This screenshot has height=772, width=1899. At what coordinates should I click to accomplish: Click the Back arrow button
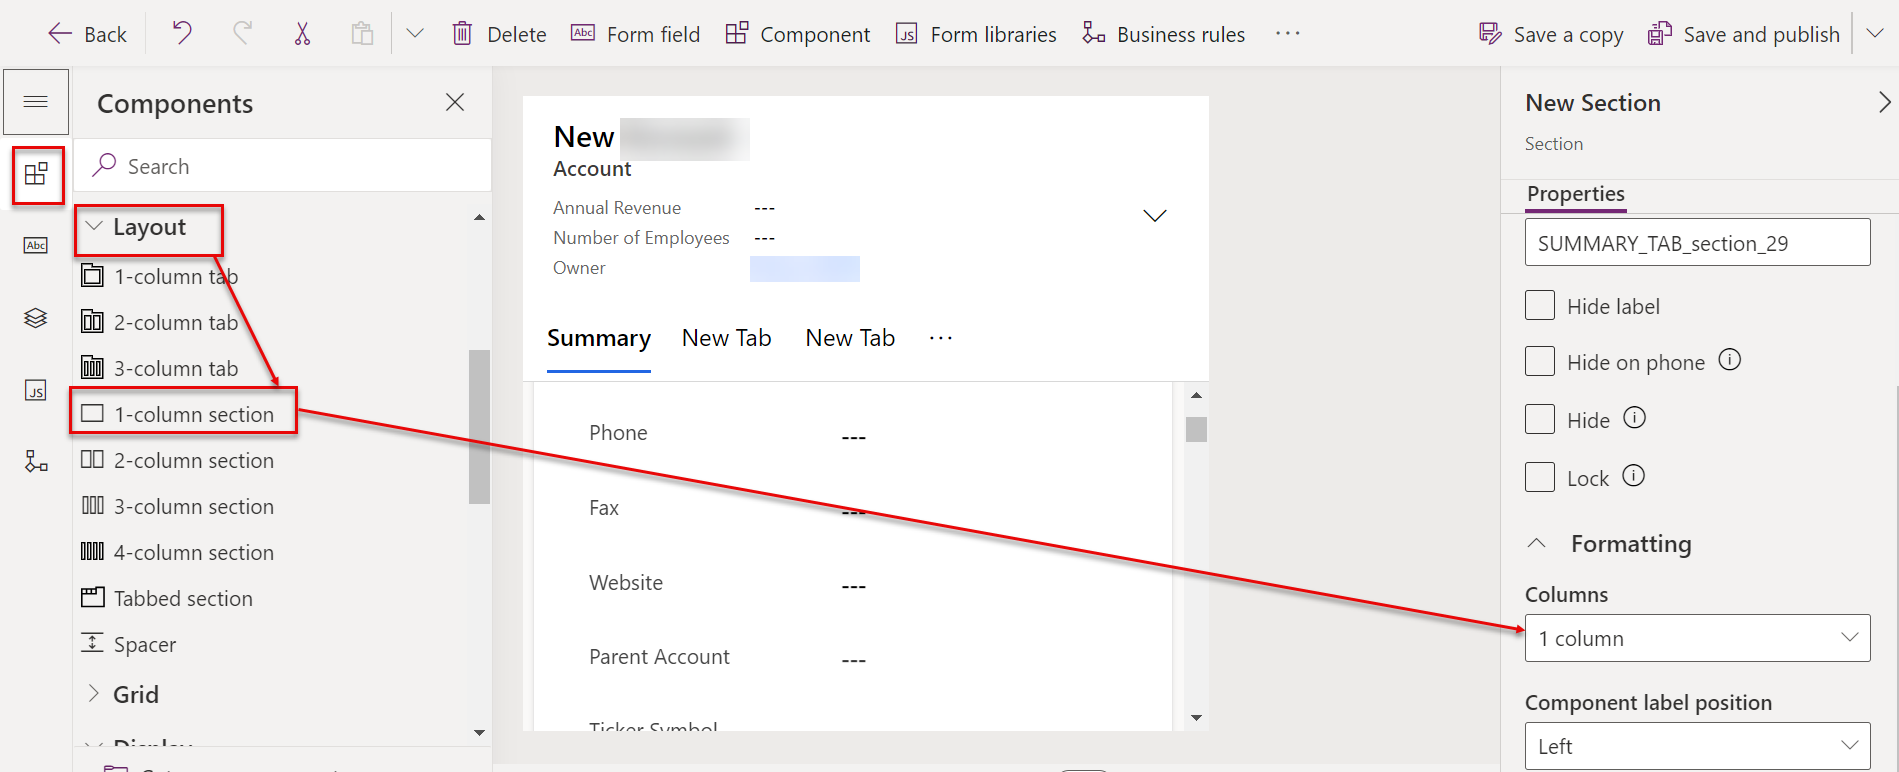[x=87, y=34]
